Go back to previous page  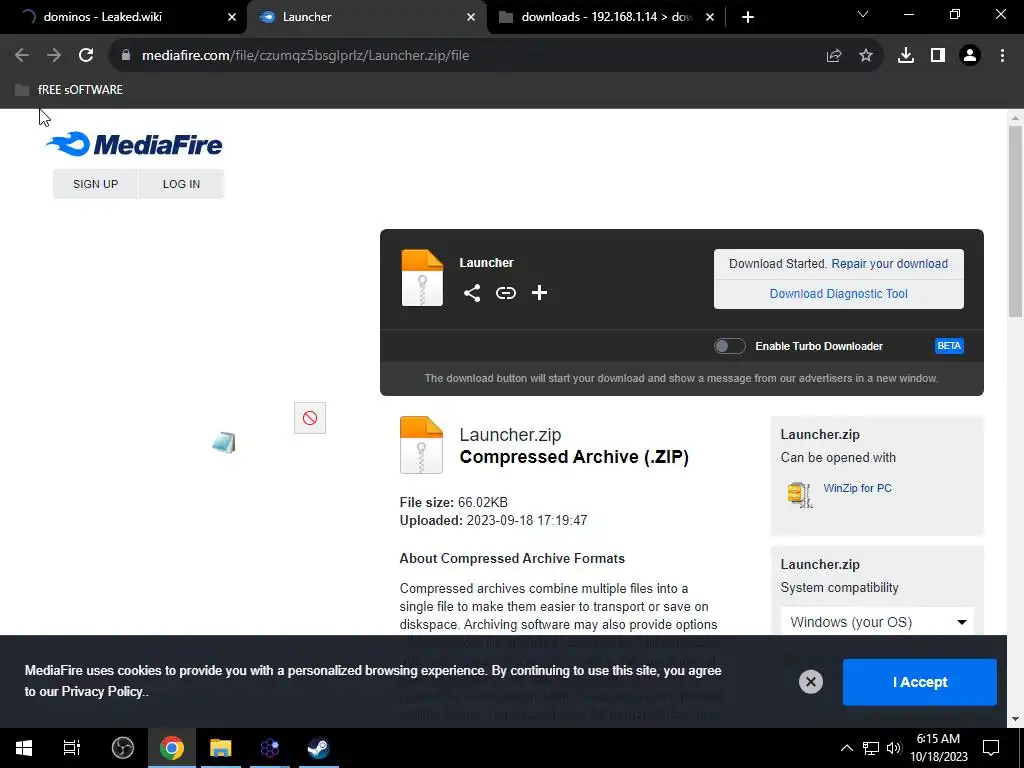point(22,56)
